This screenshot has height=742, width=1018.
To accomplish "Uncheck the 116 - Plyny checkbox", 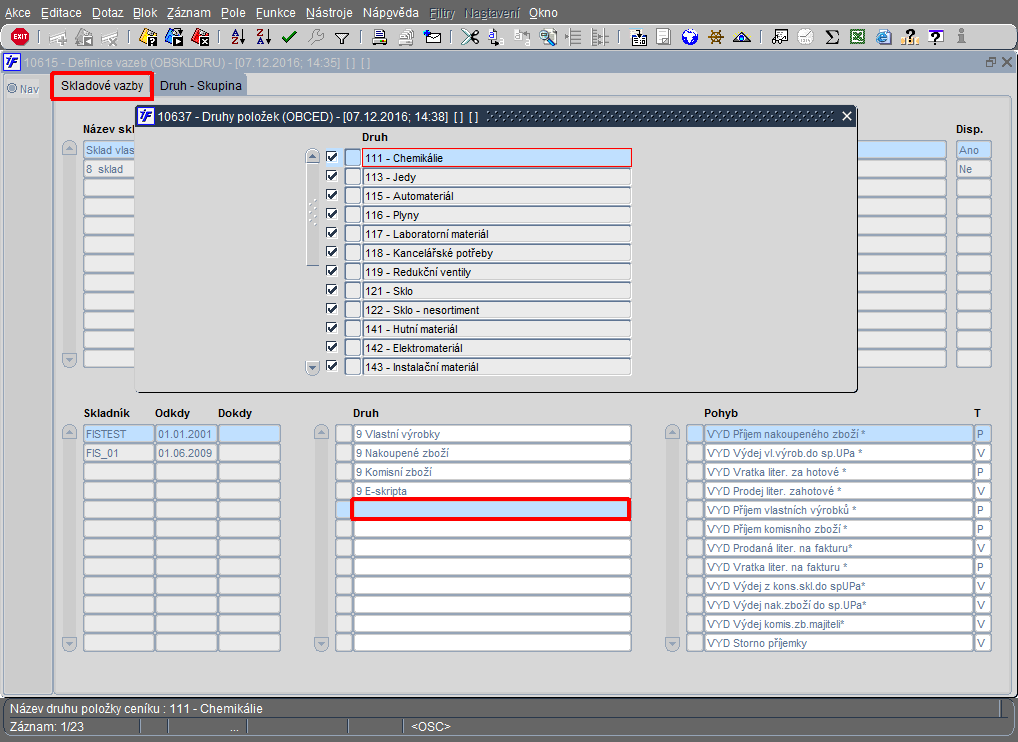I will (x=332, y=214).
